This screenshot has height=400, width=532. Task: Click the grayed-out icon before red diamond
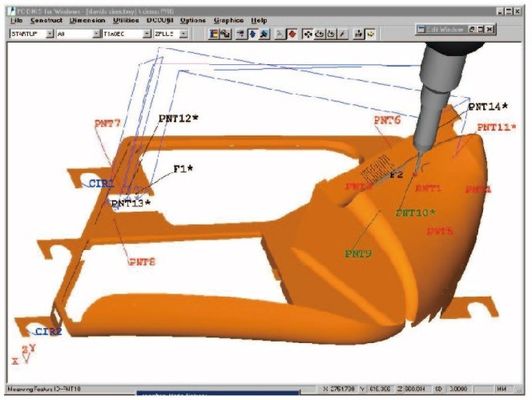point(280,34)
